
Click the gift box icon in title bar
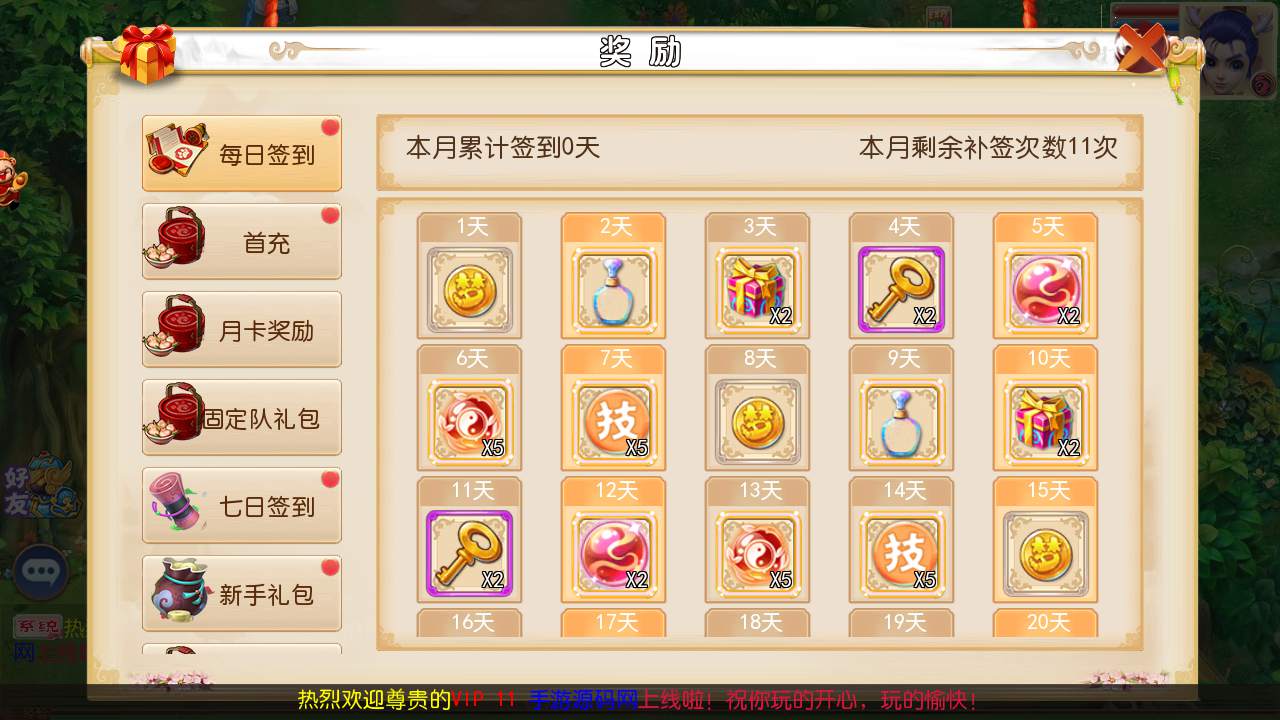[x=147, y=53]
